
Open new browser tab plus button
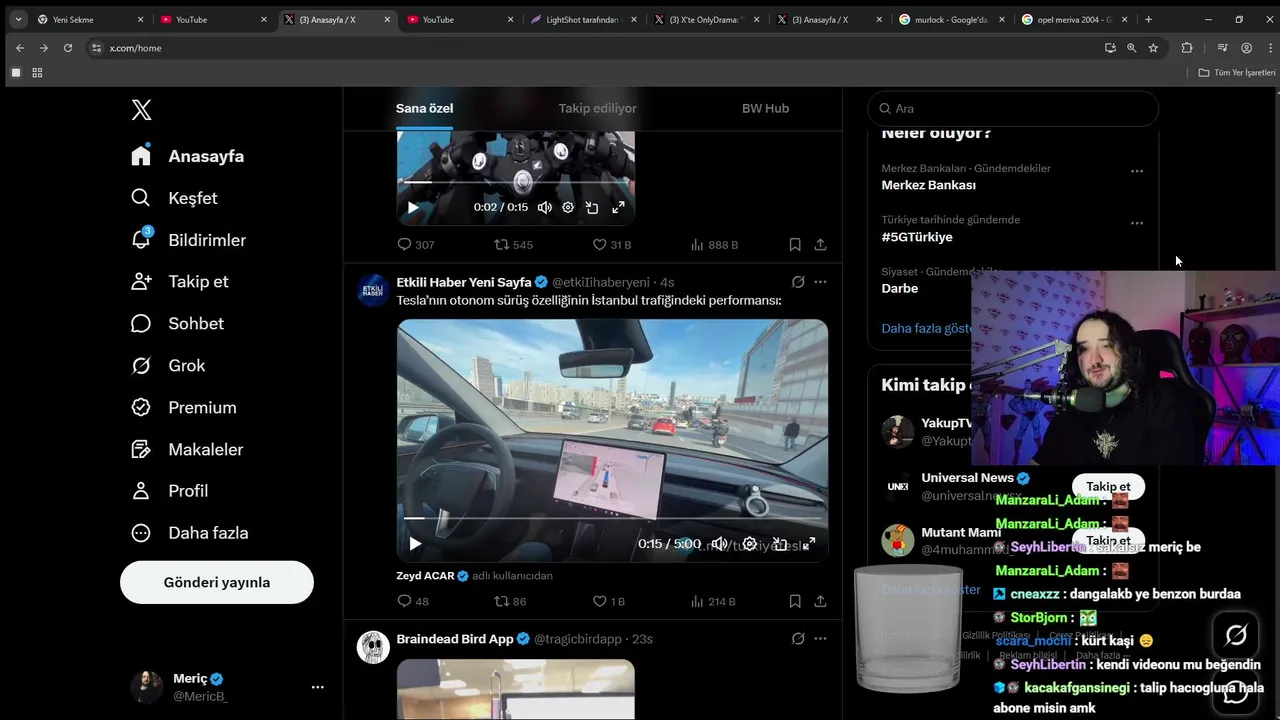(x=1148, y=19)
